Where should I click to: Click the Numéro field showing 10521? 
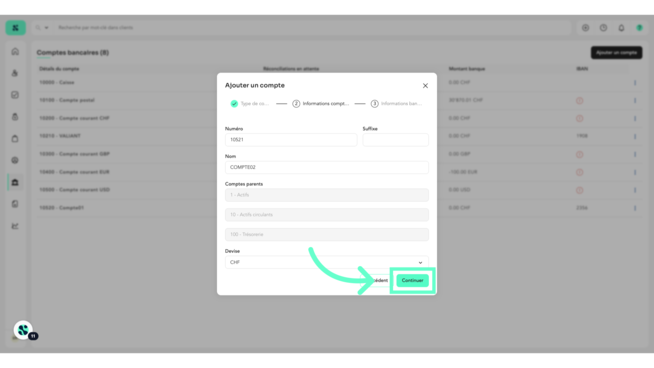291,140
